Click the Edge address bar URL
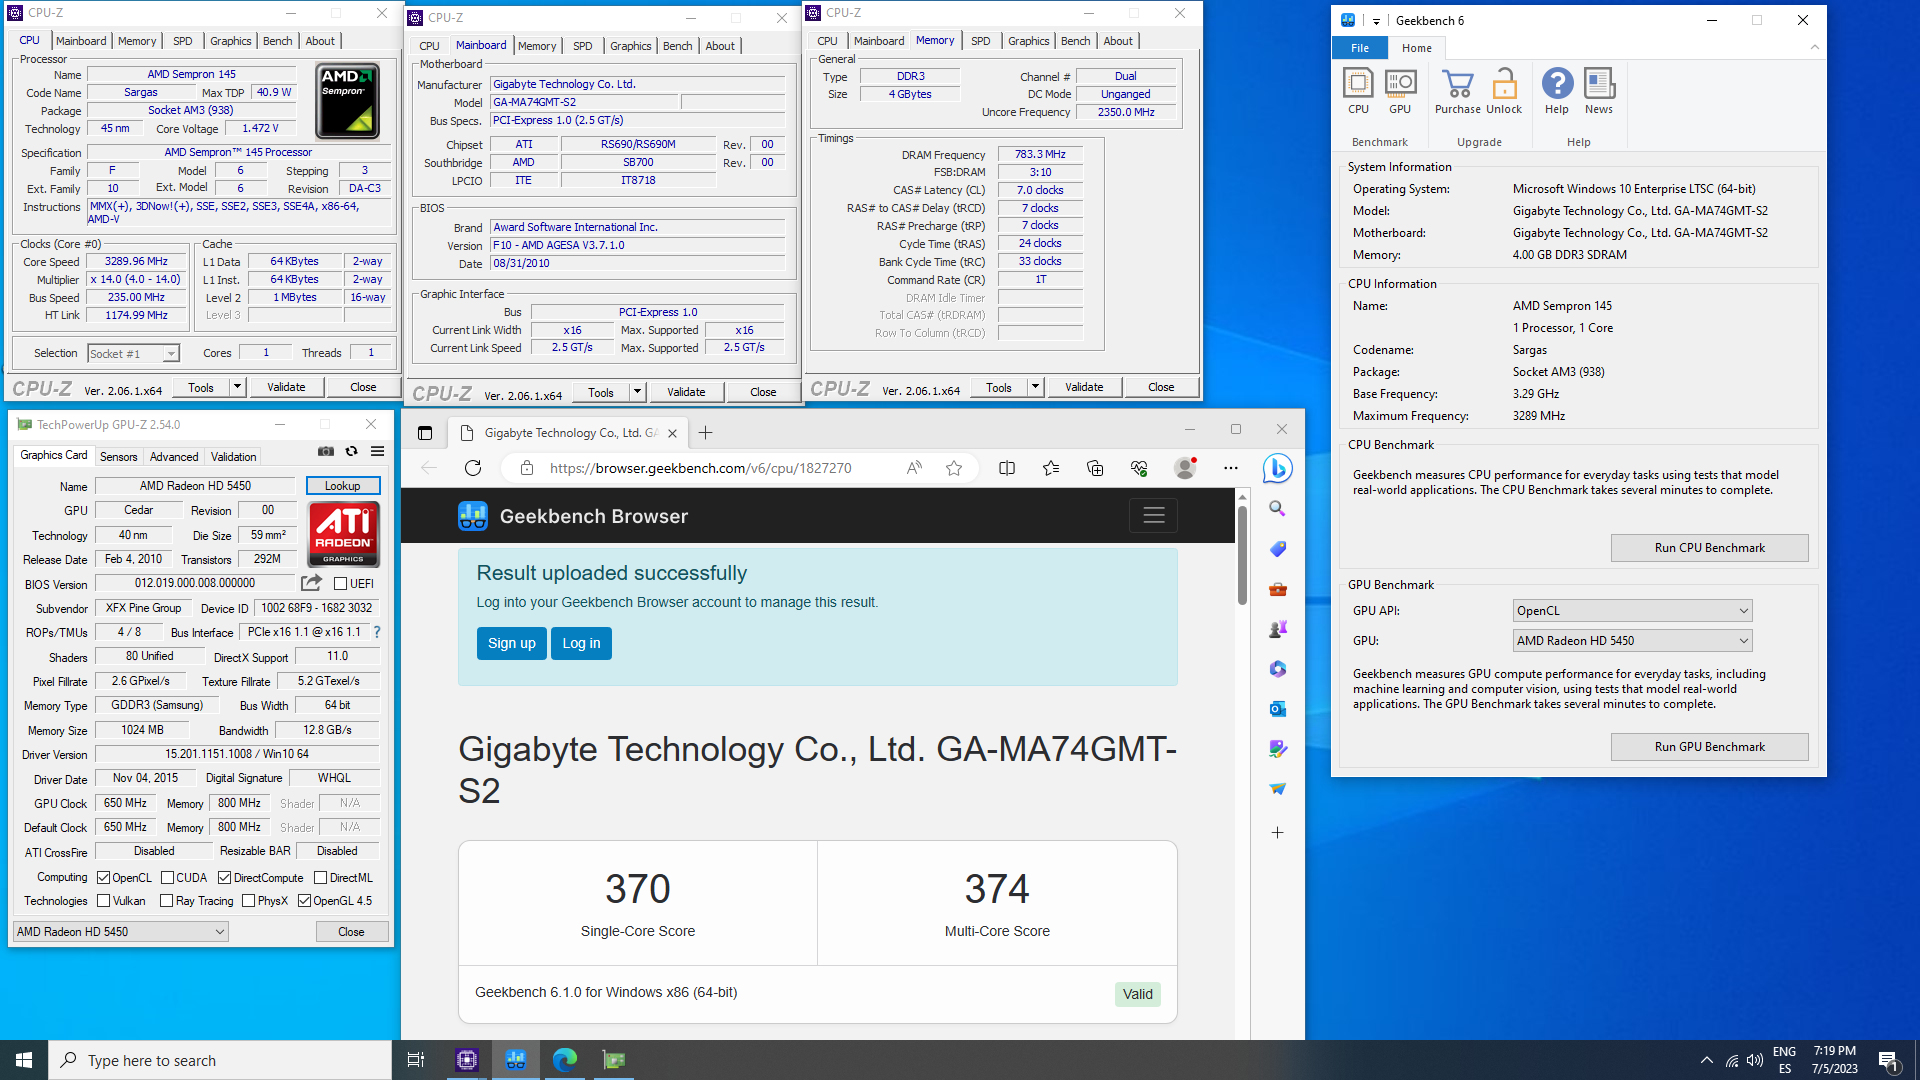 (x=700, y=468)
